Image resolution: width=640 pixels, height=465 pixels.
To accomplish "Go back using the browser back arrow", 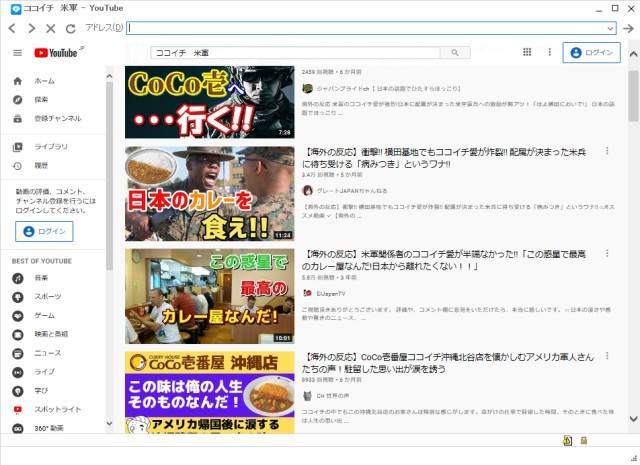I will 12,28.
